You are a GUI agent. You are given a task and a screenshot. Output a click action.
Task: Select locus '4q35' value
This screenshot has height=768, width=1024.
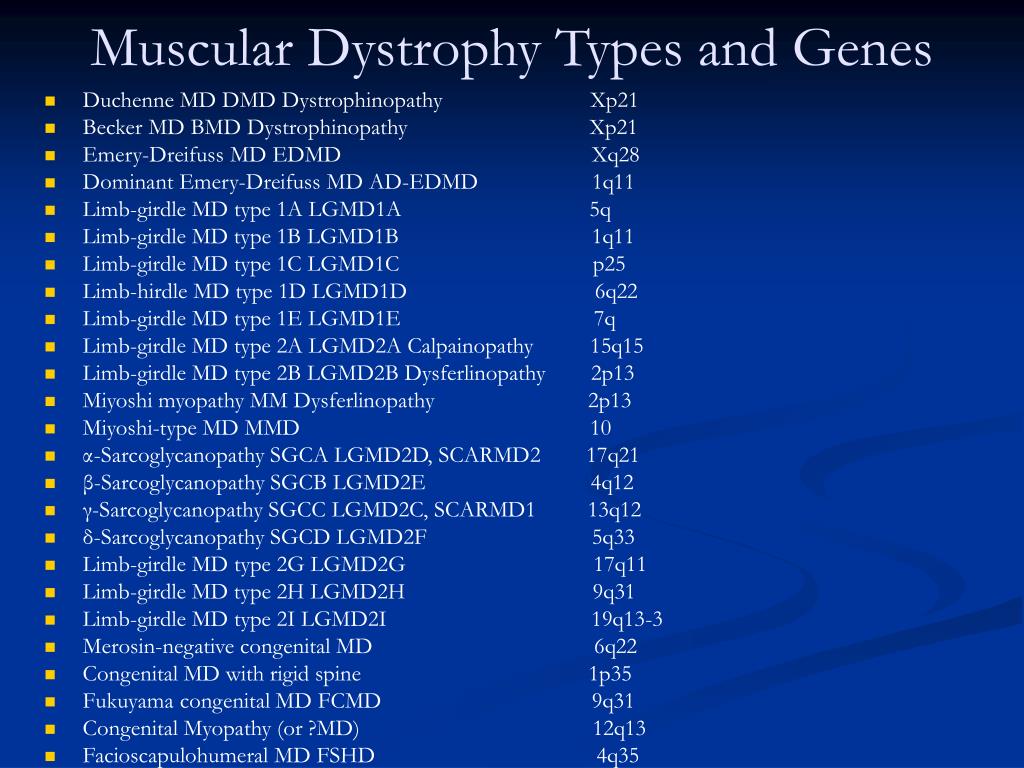(x=618, y=756)
